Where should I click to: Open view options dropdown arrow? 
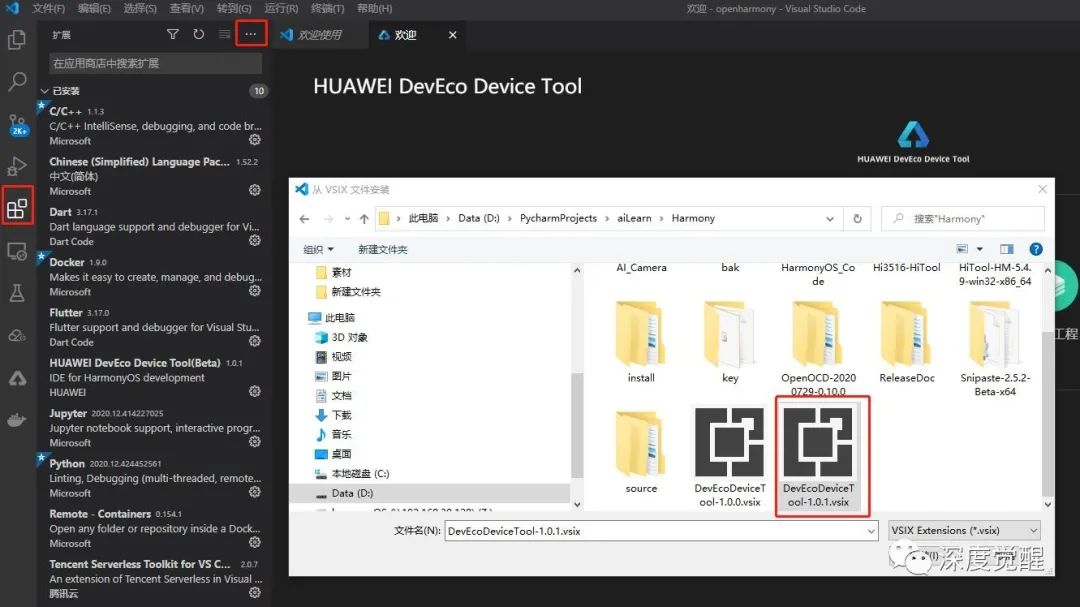pyautogui.click(x=979, y=249)
